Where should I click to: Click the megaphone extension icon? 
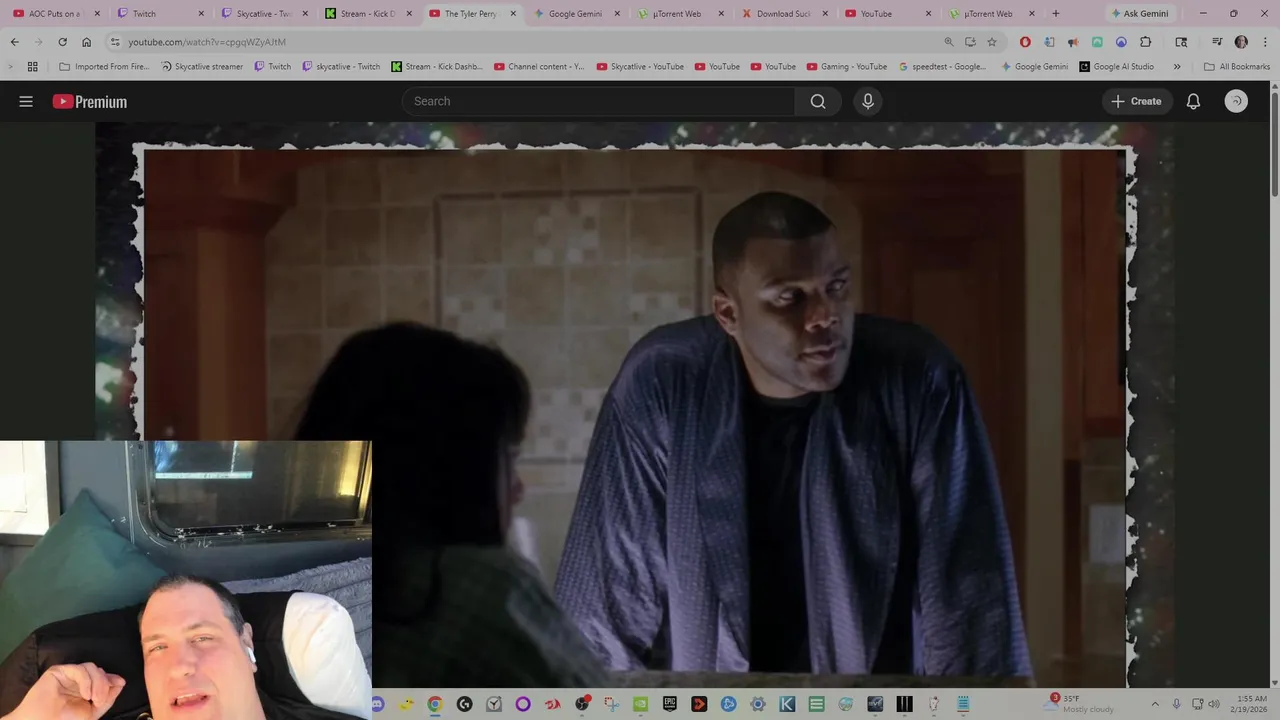pos(1073,42)
